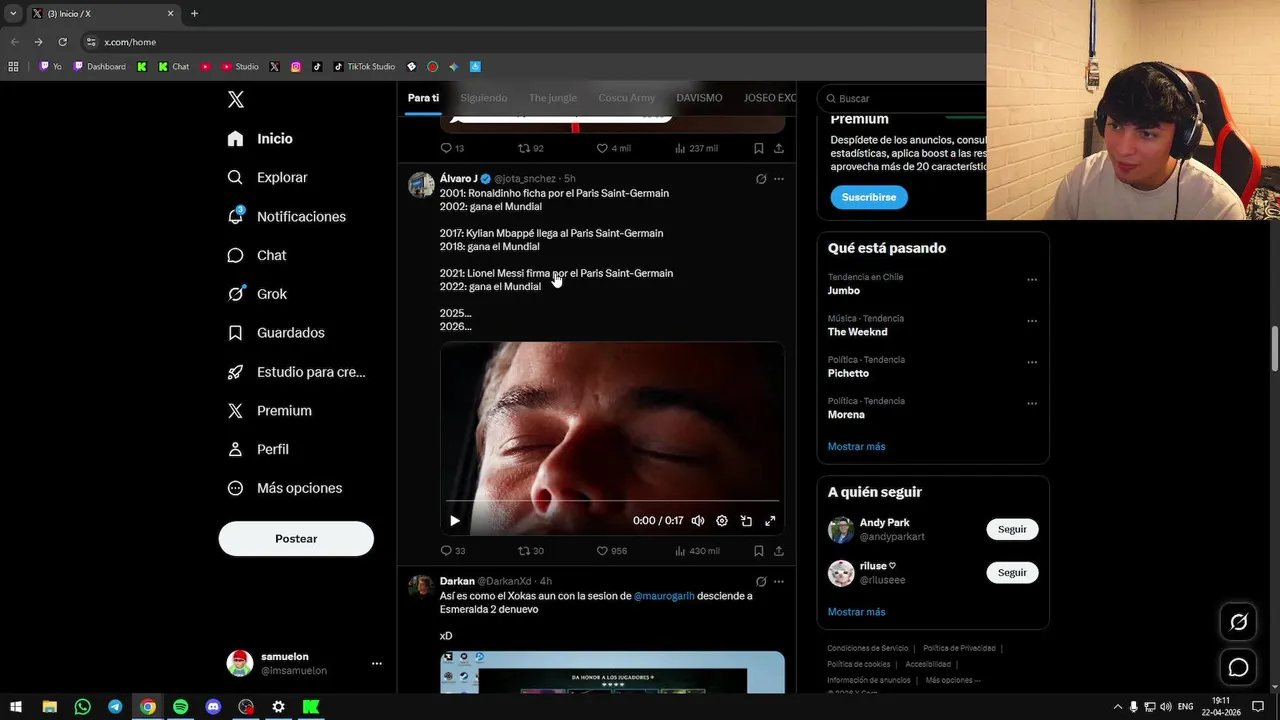Open the Premium sidebar item

click(269, 411)
